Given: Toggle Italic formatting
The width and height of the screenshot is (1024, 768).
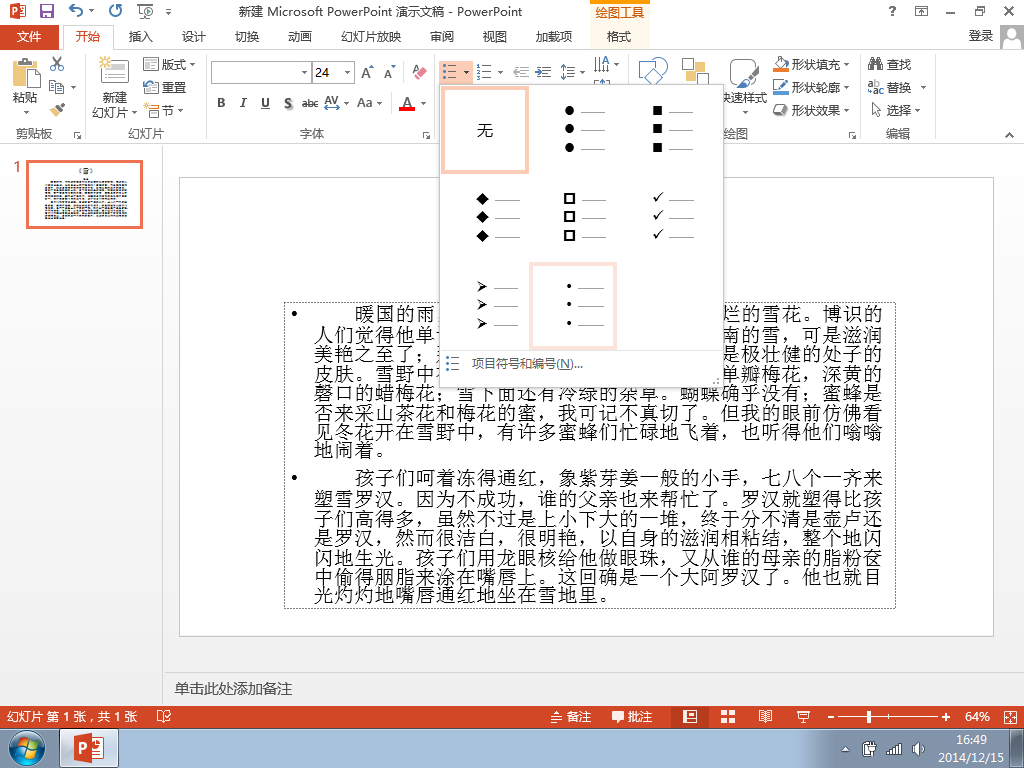Looking at the screenshot, I should (x=243, y=103).
